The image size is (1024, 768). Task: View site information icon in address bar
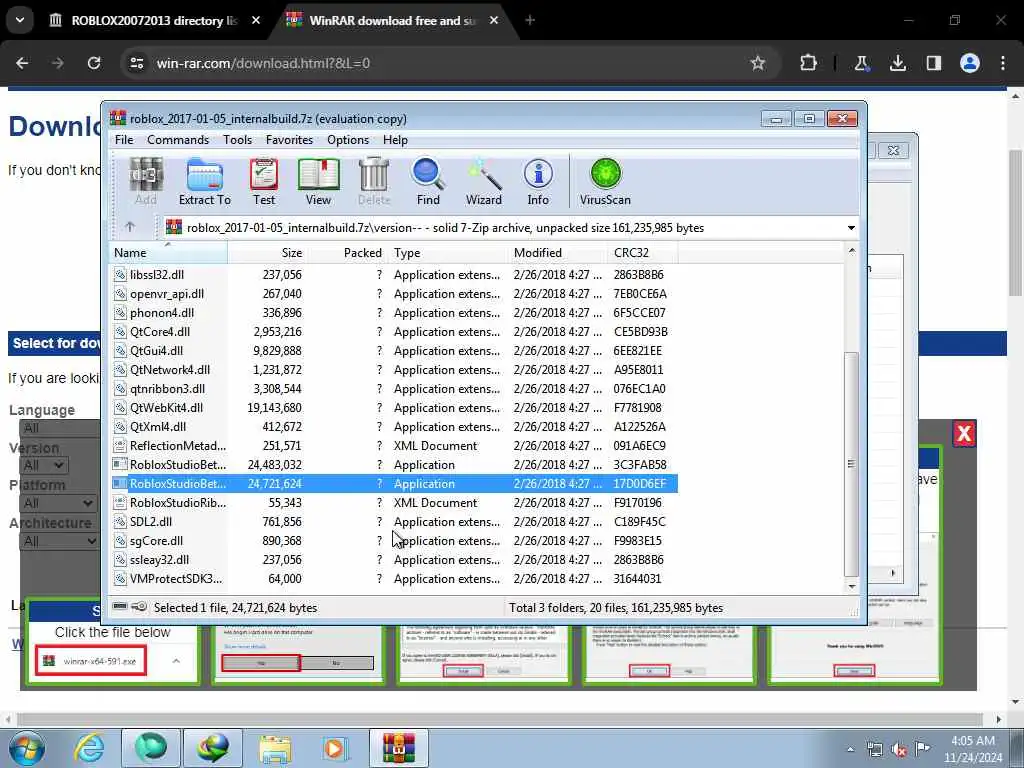pyautogui.click(x=136, y=63)
